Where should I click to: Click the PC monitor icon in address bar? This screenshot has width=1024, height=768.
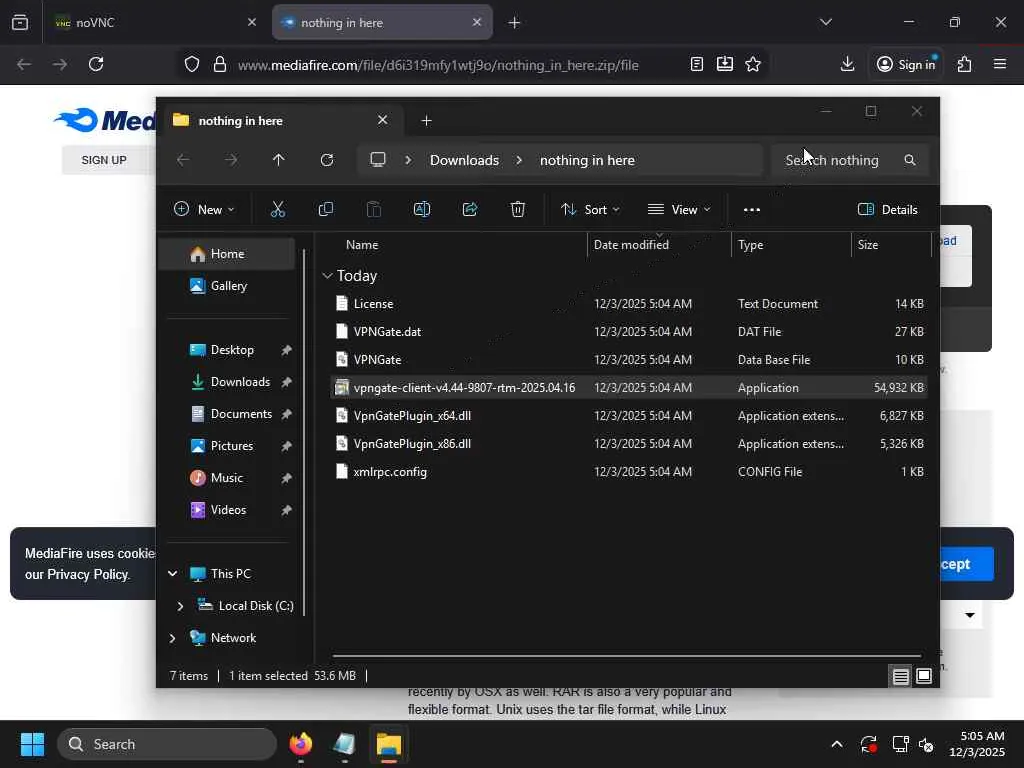(x=377, y=160)
